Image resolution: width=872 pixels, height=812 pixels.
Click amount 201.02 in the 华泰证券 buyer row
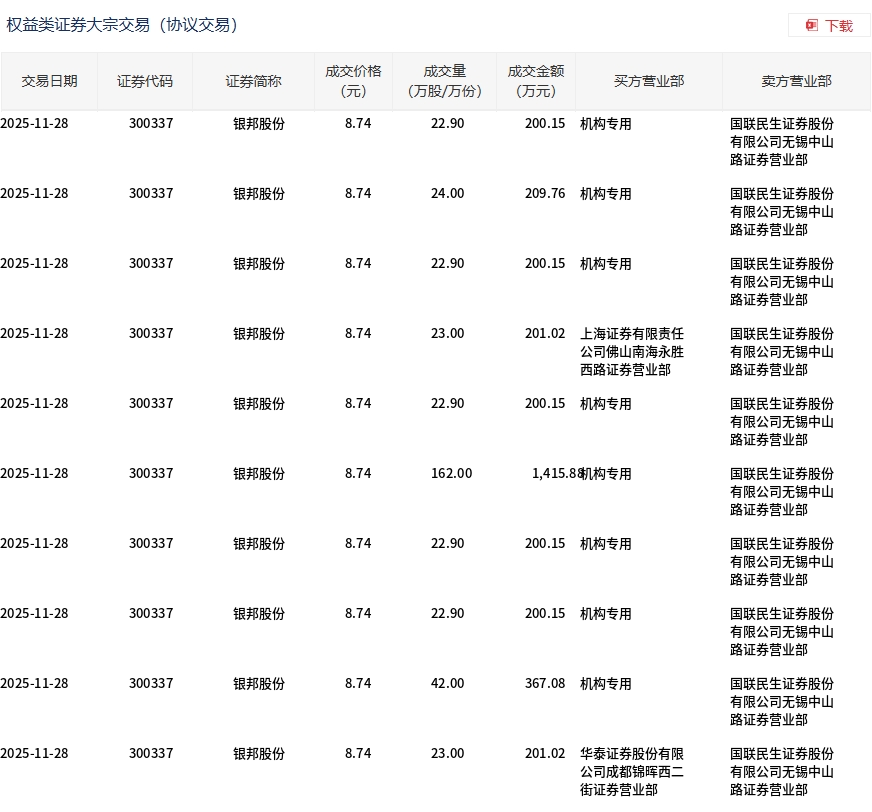[545, 753]
